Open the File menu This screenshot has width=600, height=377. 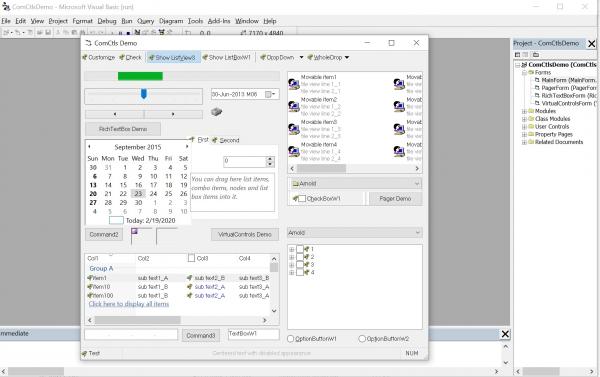pyautogui.click(x=6, y=21)
